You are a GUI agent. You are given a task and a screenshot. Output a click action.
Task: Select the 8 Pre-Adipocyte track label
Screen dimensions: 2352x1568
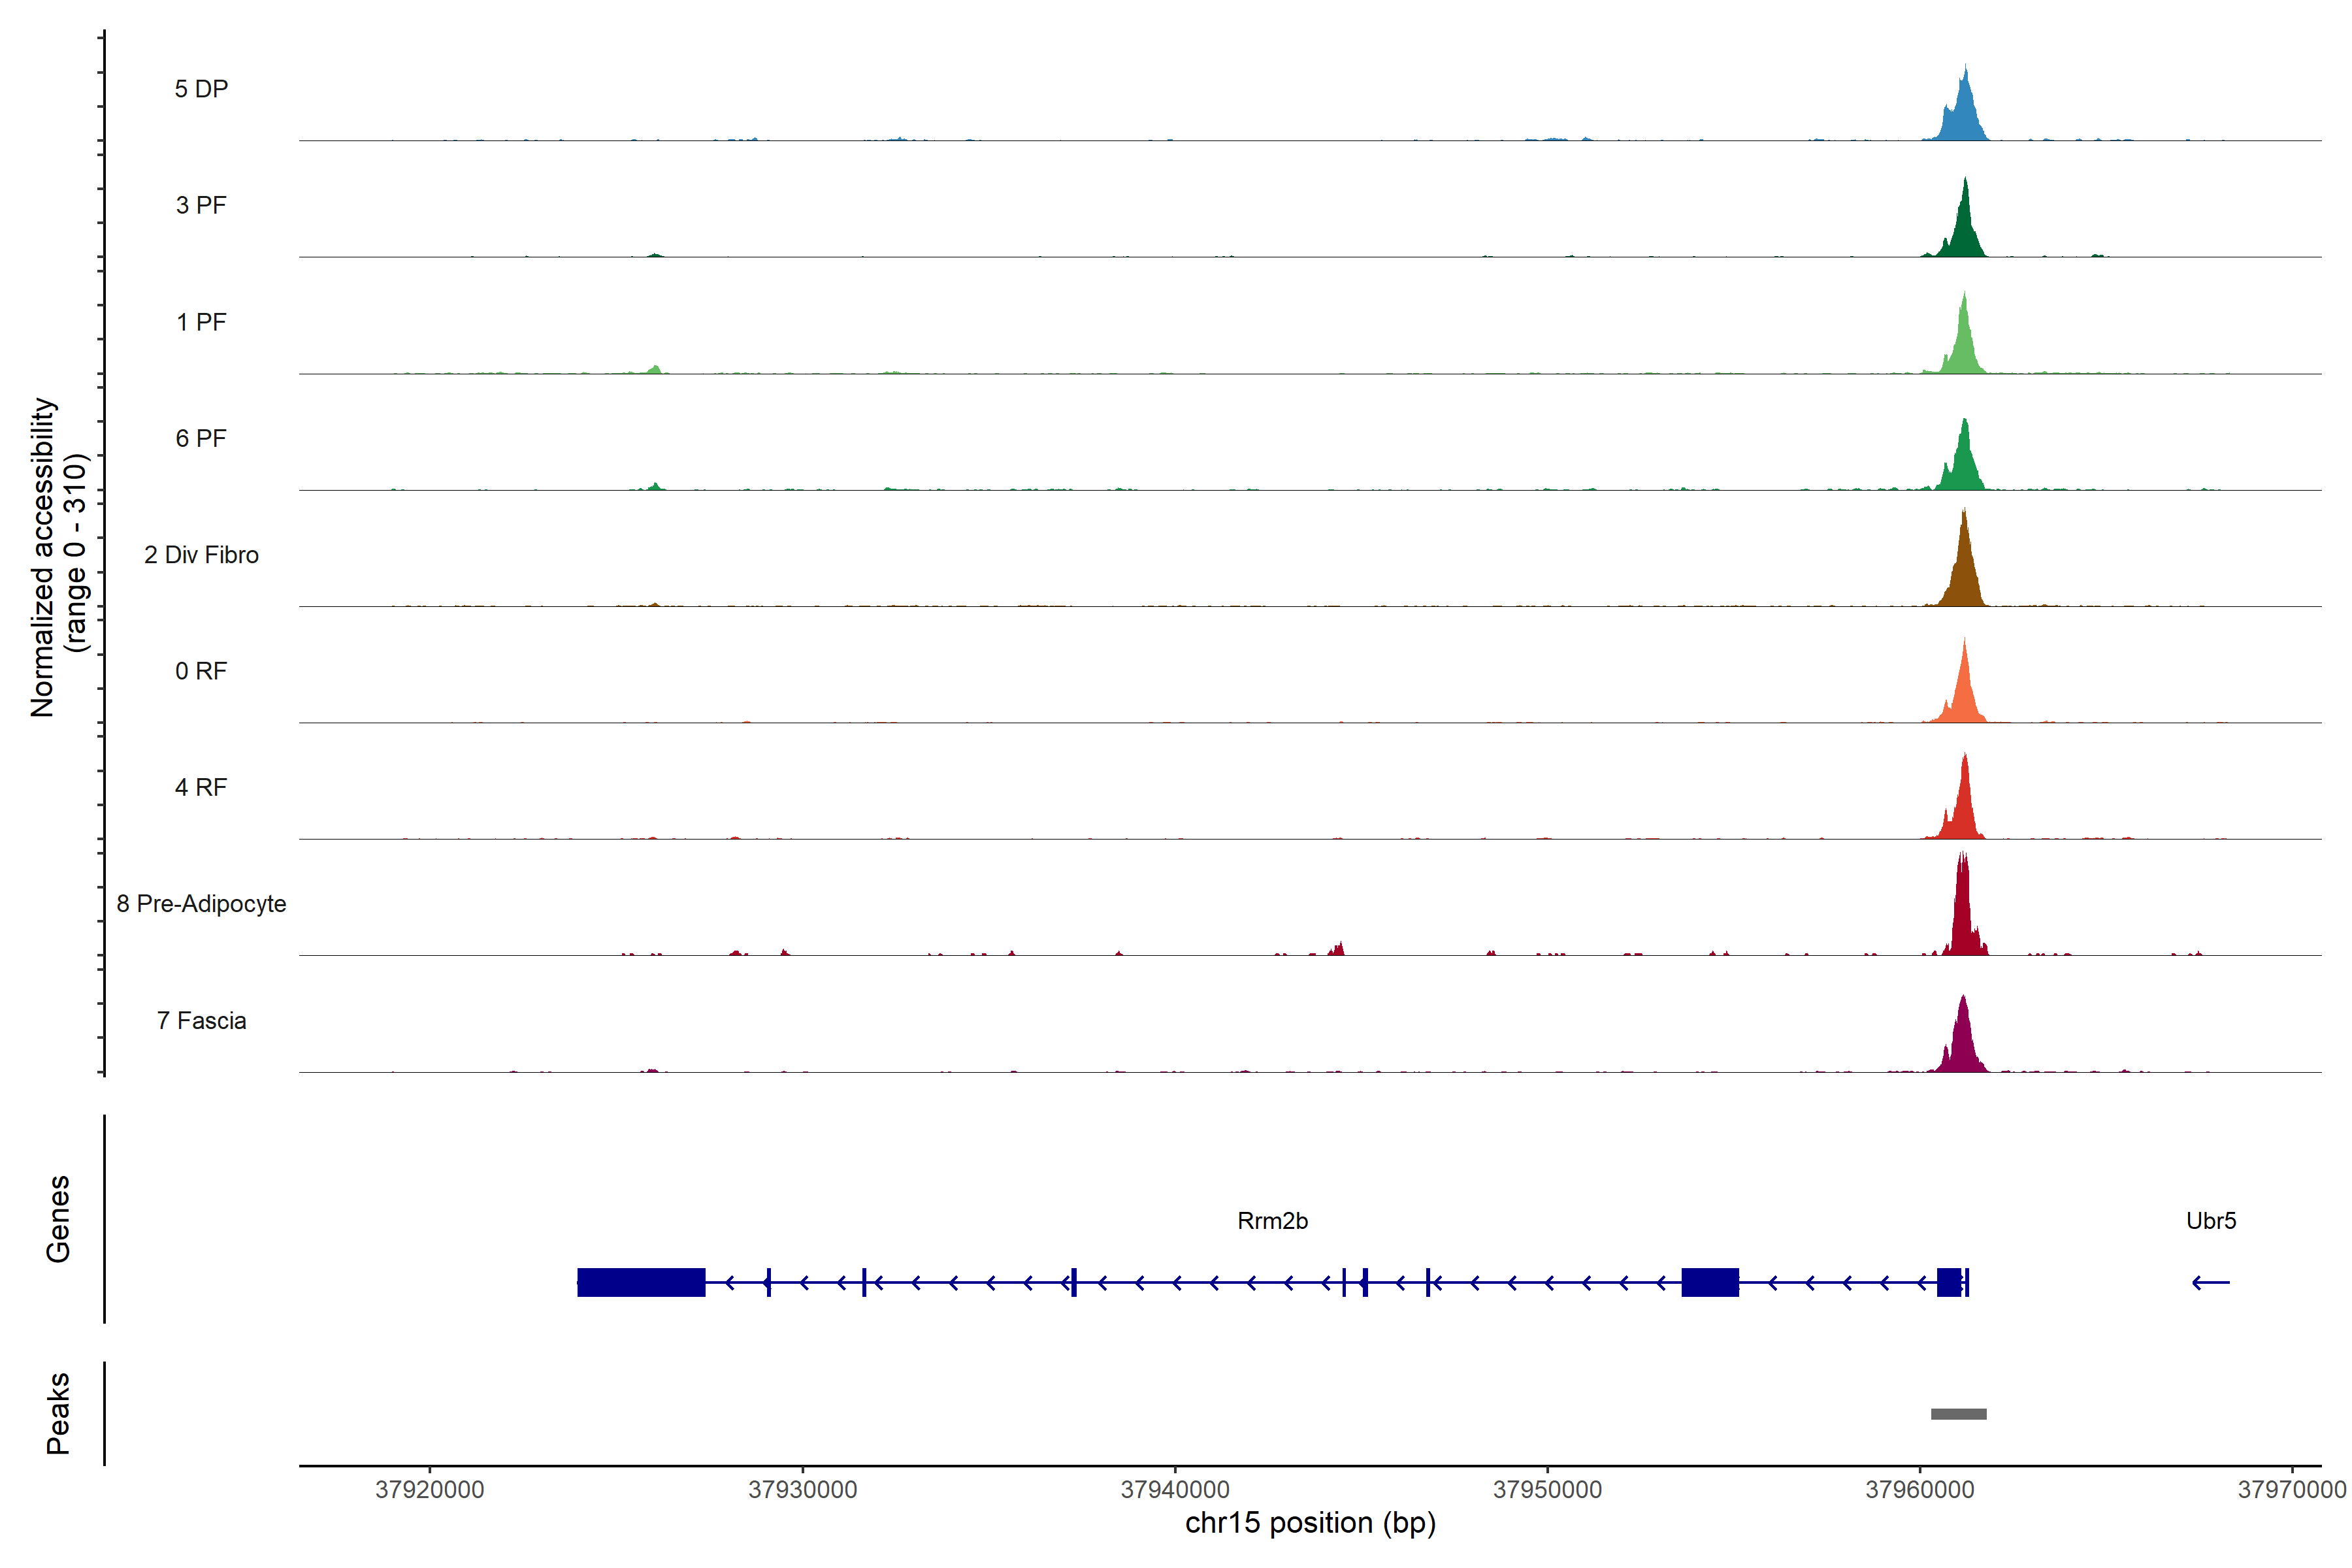[x=201, y=904]
